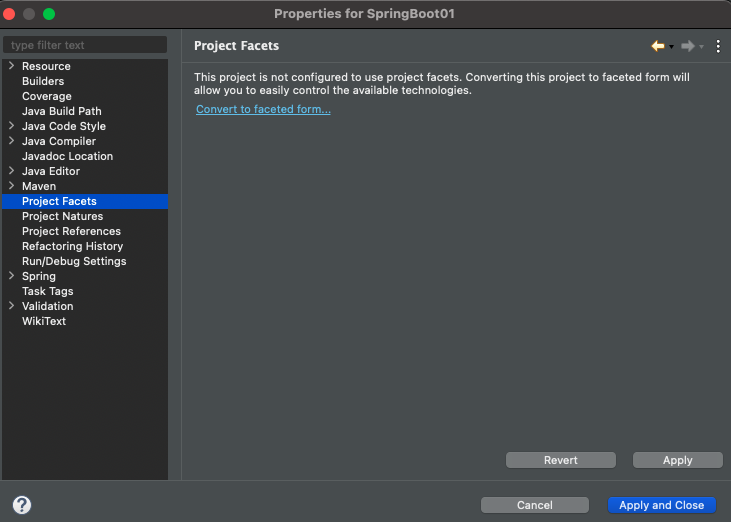
Task: Open the three-dot view menu
Action: tap(718, 46)
